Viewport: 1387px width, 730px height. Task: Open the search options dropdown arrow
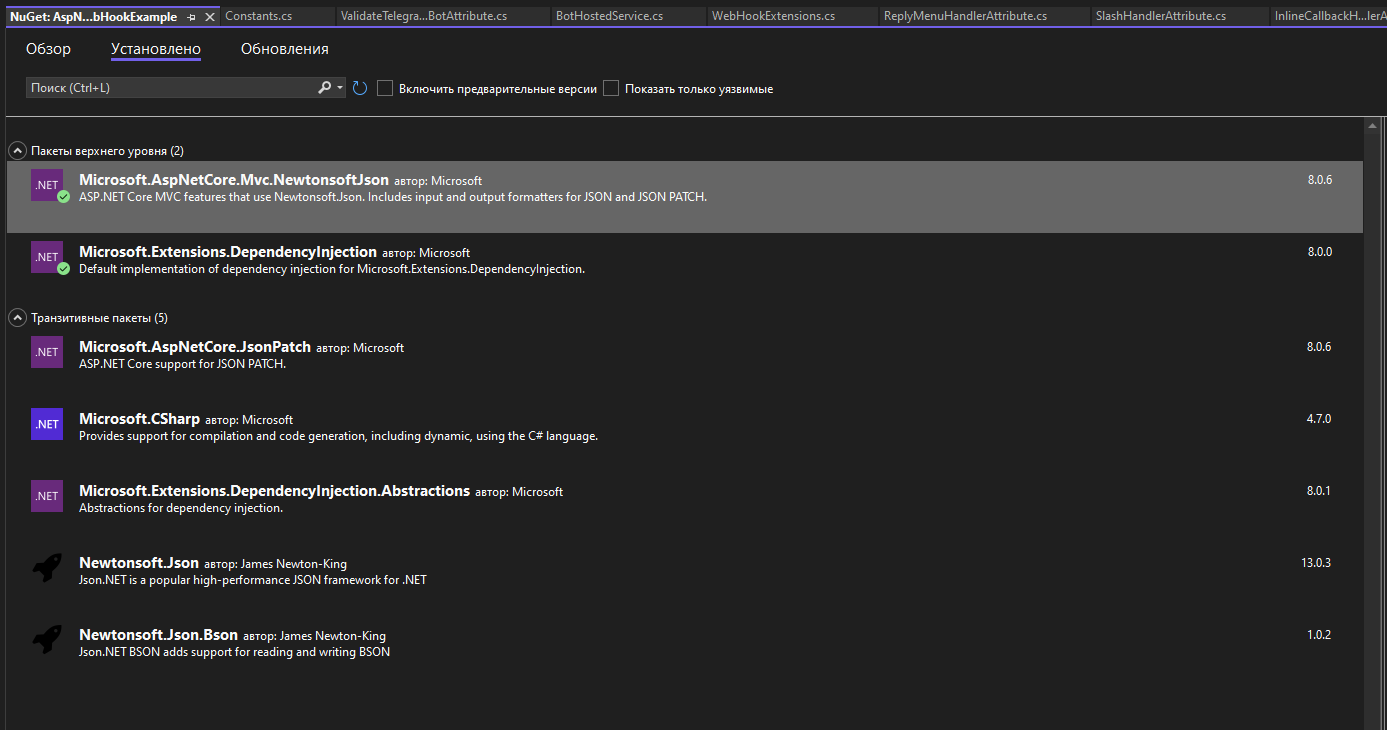pos(340,88)
